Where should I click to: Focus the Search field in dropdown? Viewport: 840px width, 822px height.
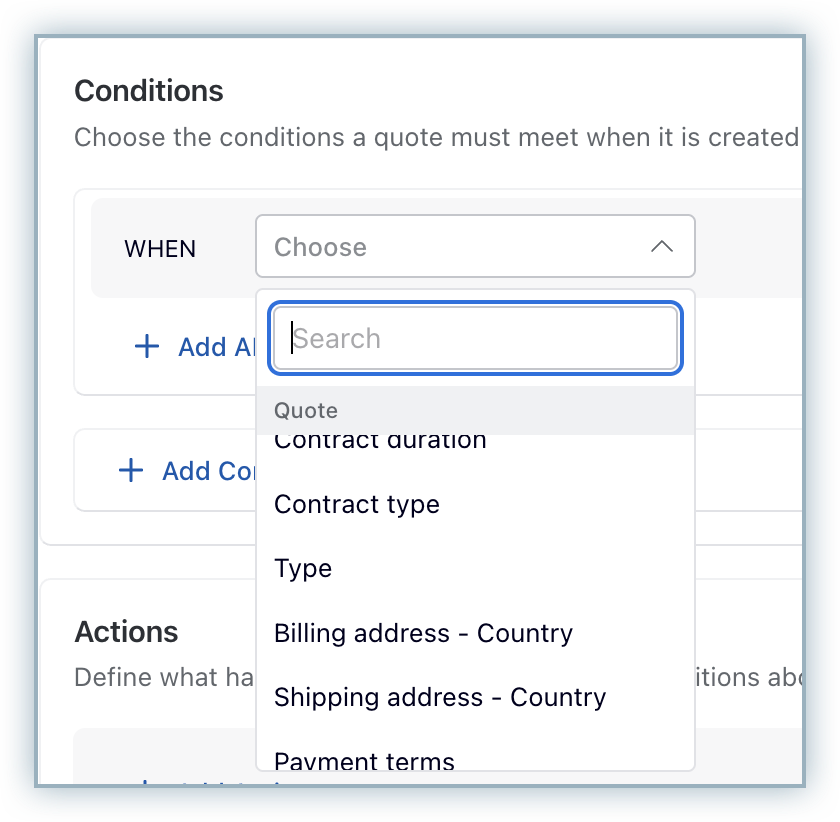coord(476,339)
